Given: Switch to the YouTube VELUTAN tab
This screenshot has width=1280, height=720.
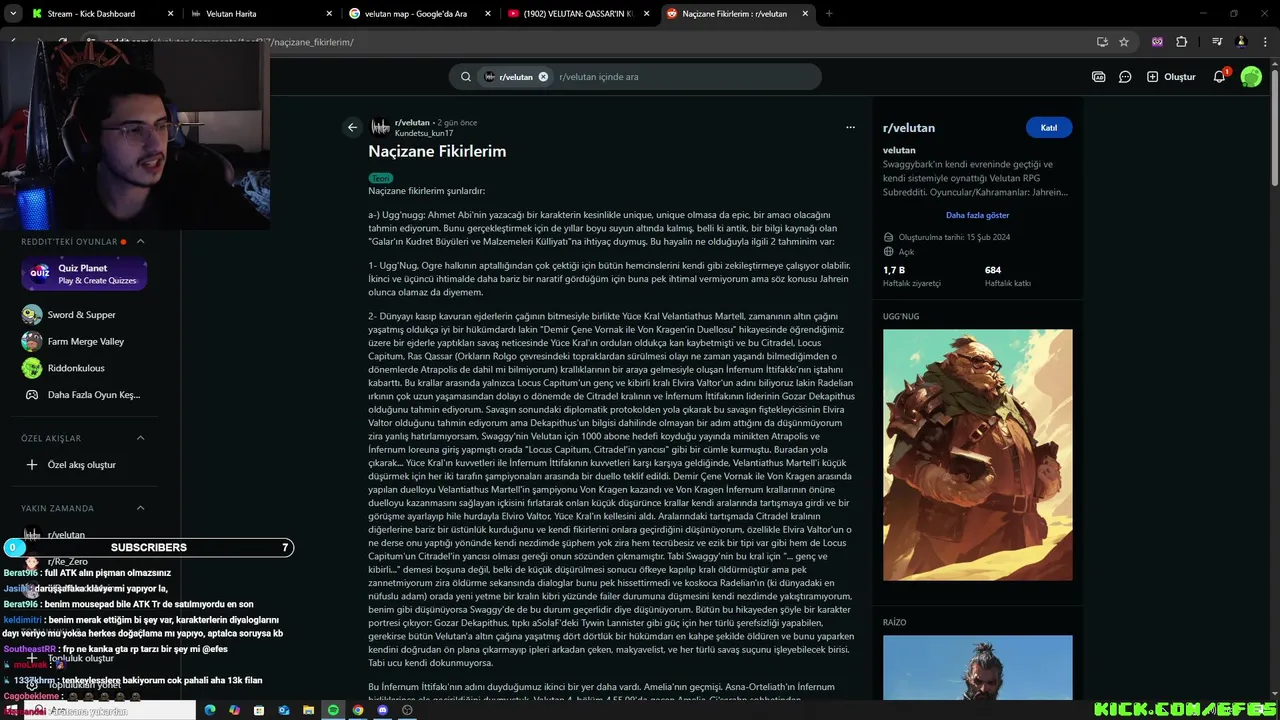Looking at the screenshot, I should click(x=577, y=14).
